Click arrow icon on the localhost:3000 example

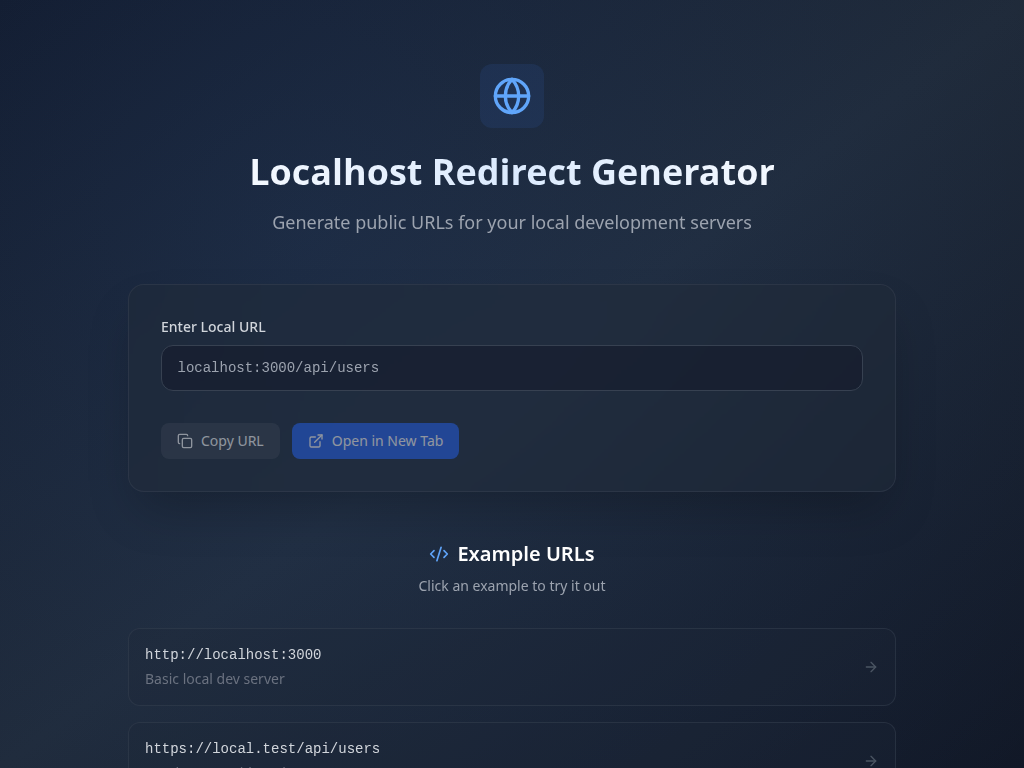pos(871,667)
